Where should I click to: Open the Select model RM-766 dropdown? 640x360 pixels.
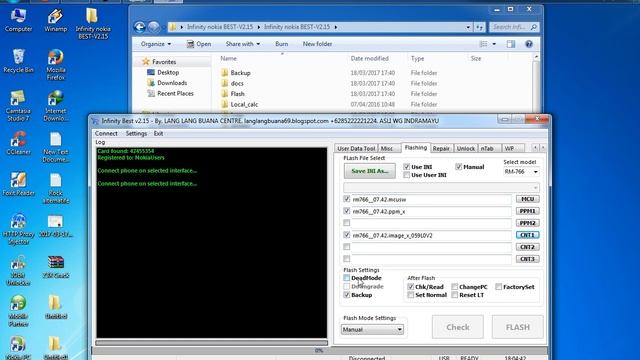coord(521,172)
